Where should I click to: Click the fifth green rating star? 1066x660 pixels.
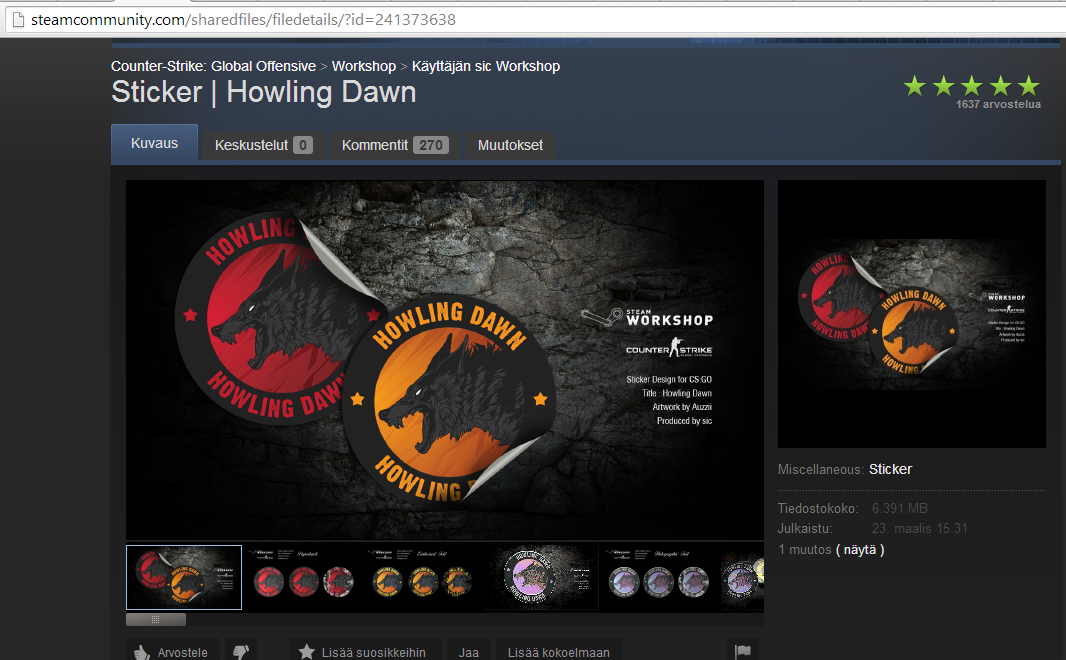click(x=1029, y=85)
